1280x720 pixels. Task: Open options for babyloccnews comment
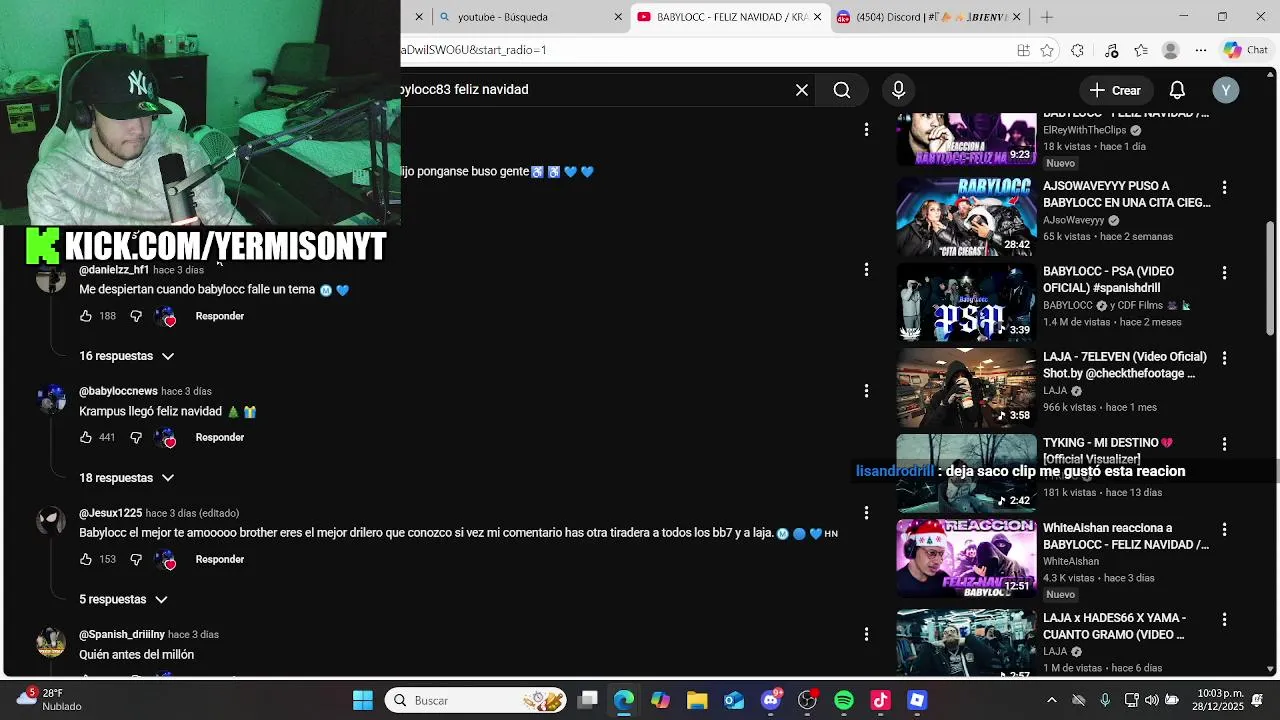click(867, 391)
